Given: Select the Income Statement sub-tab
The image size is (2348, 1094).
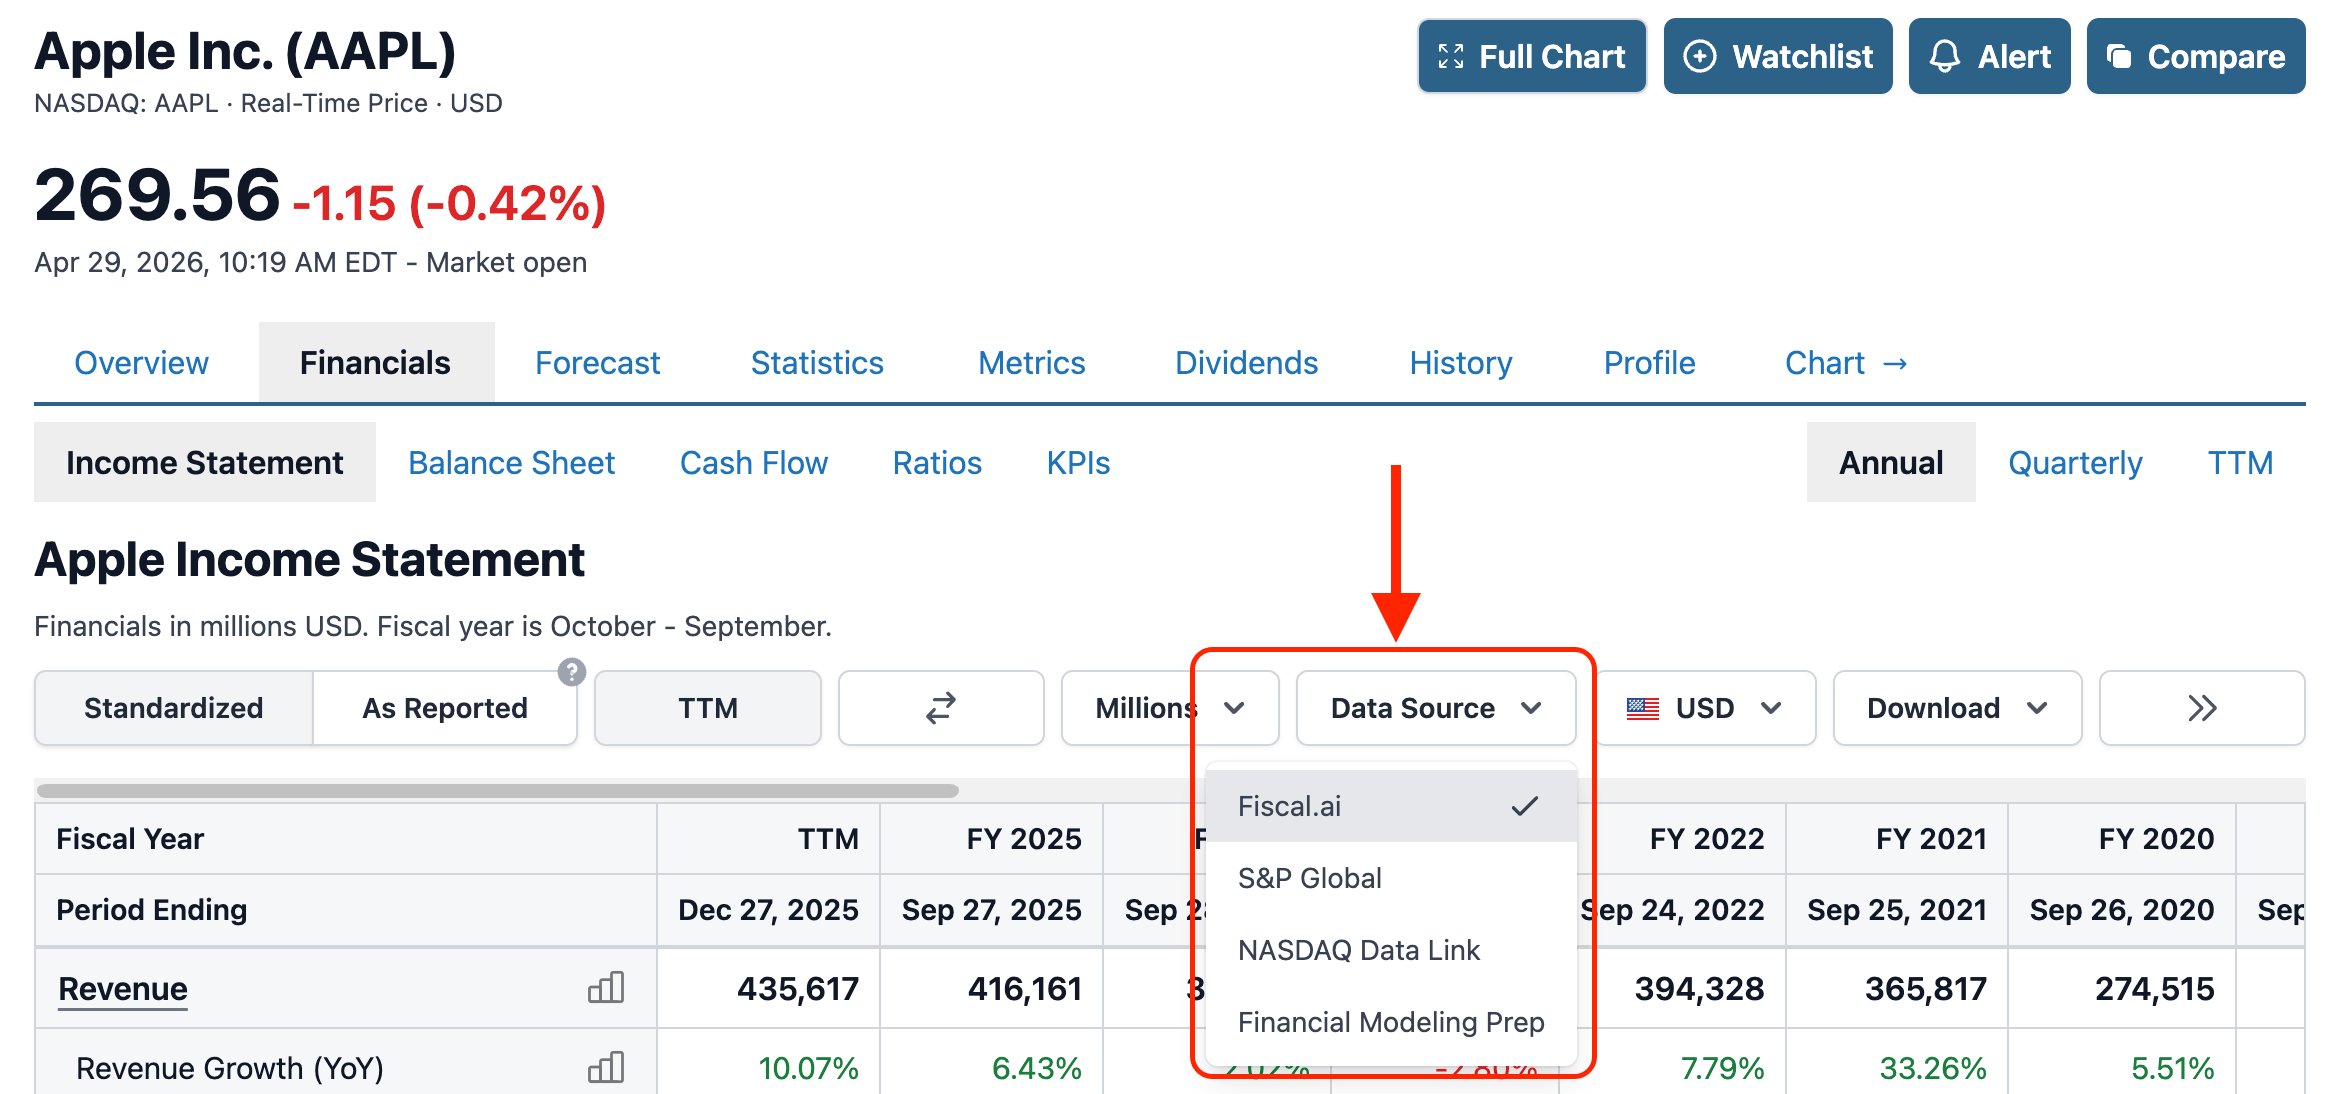Looking at the screenshot, I should tap(205, 463).
